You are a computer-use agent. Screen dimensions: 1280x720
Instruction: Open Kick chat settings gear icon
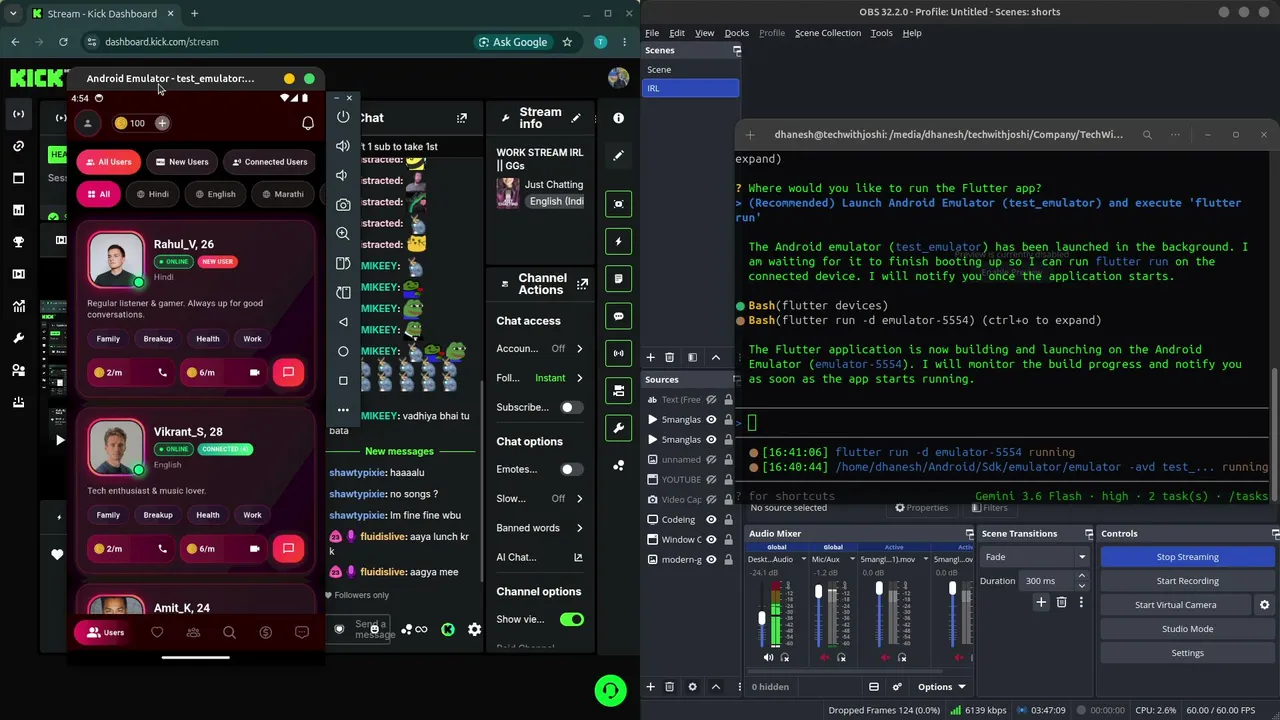click(474, 629)
